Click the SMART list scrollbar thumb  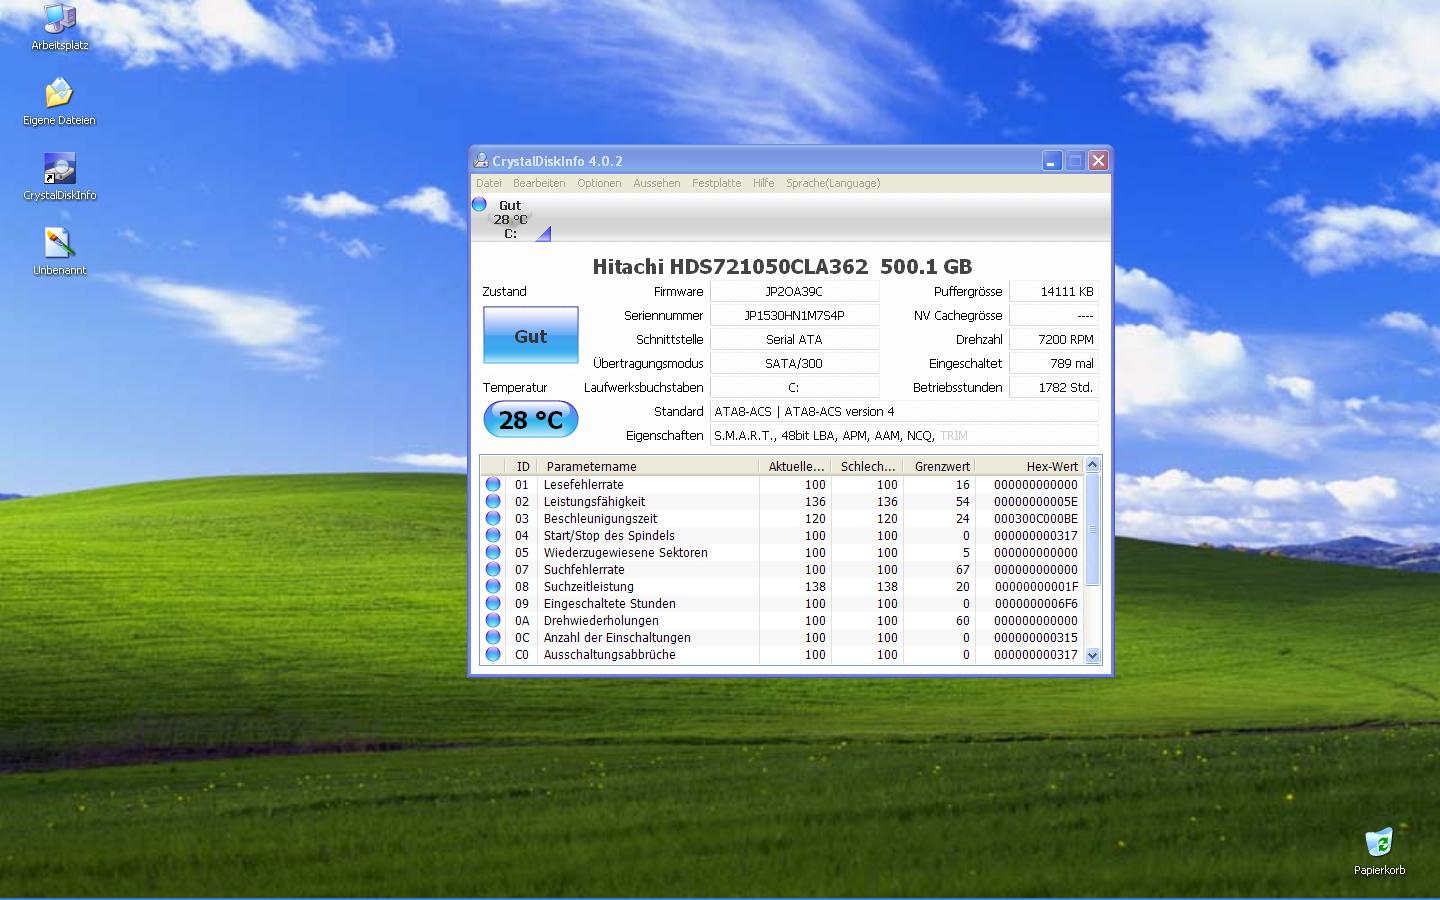tap(1093, 529)
